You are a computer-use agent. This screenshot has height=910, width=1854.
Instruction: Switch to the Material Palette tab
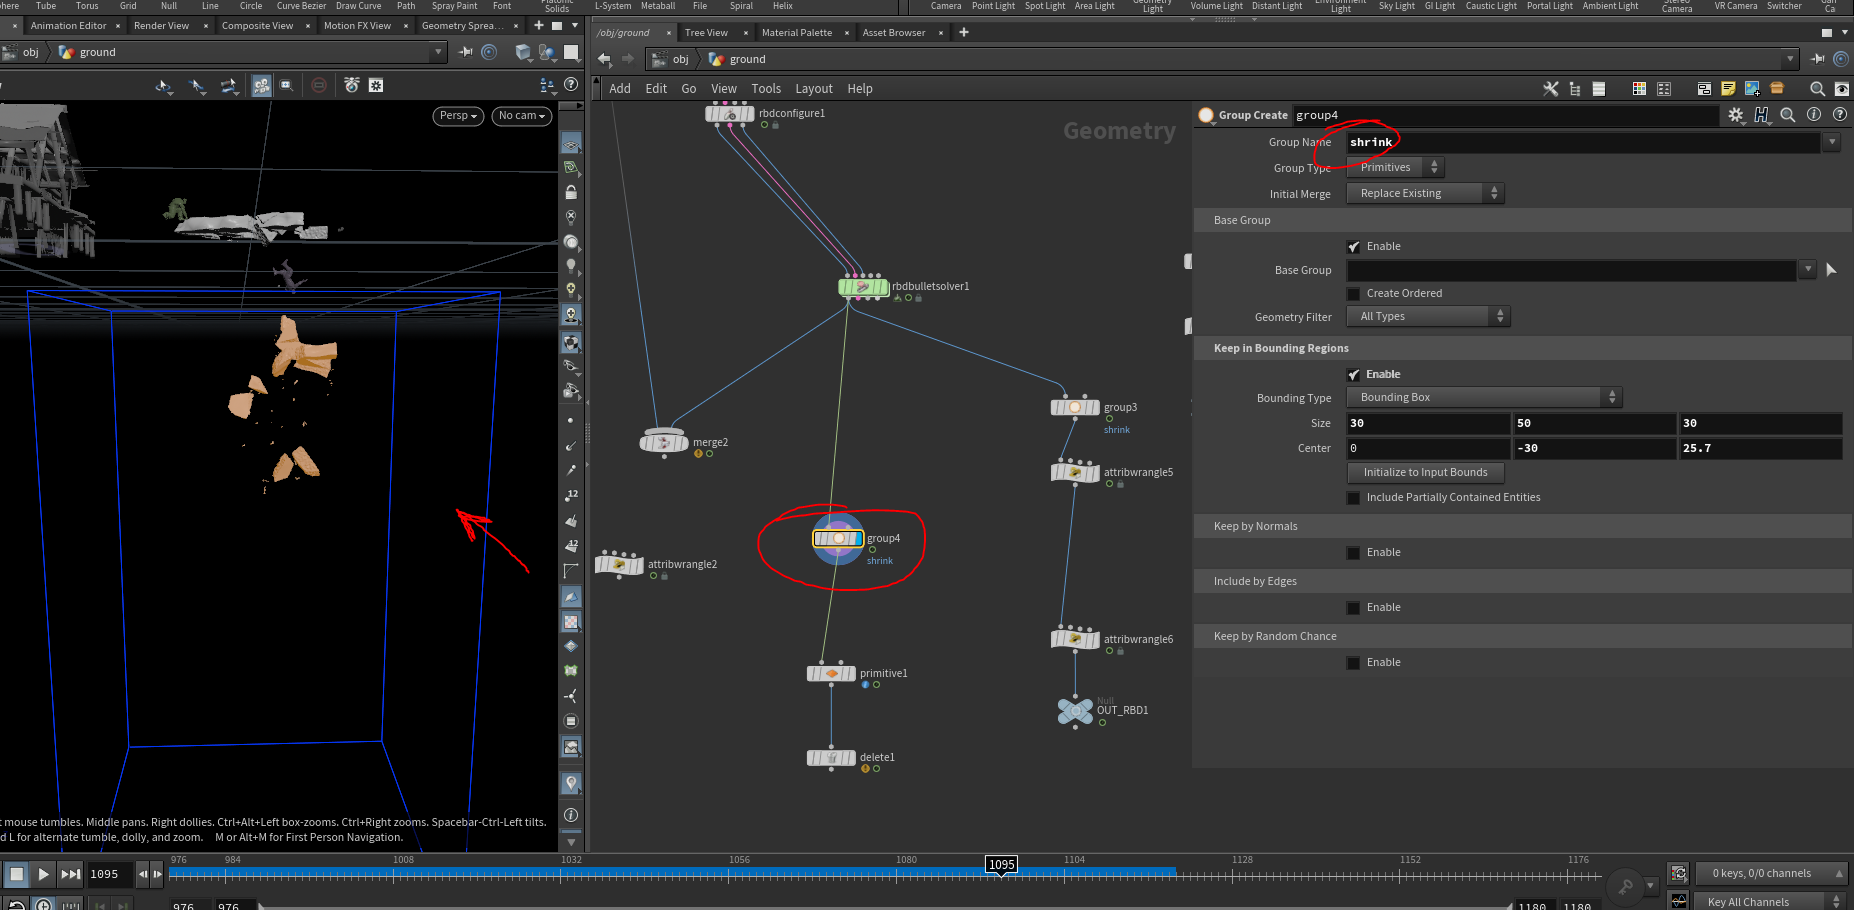[x=796, y=33]
